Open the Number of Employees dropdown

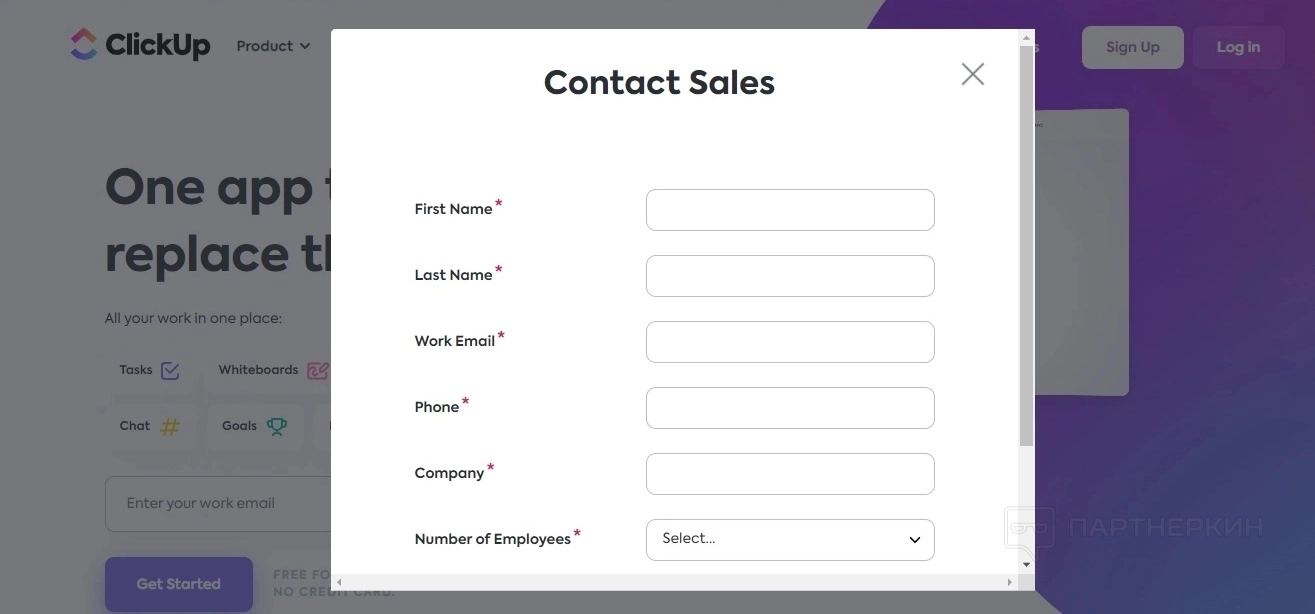[x=790, y=540]
